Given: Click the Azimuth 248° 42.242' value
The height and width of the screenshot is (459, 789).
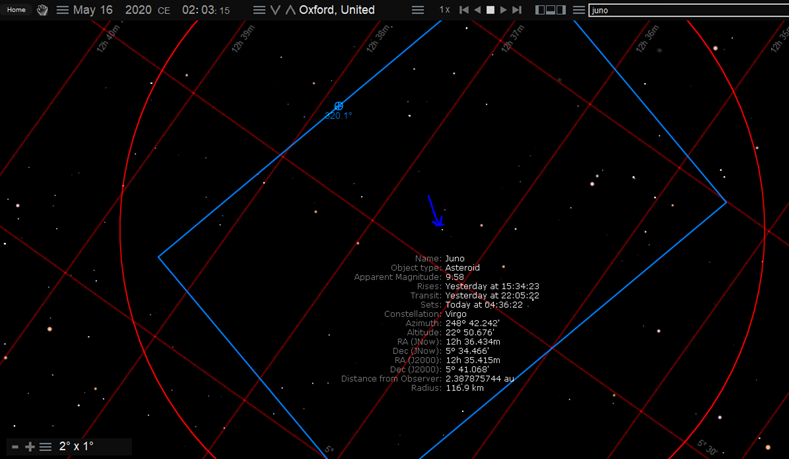Looking at the screenshot, I should 472,323.
